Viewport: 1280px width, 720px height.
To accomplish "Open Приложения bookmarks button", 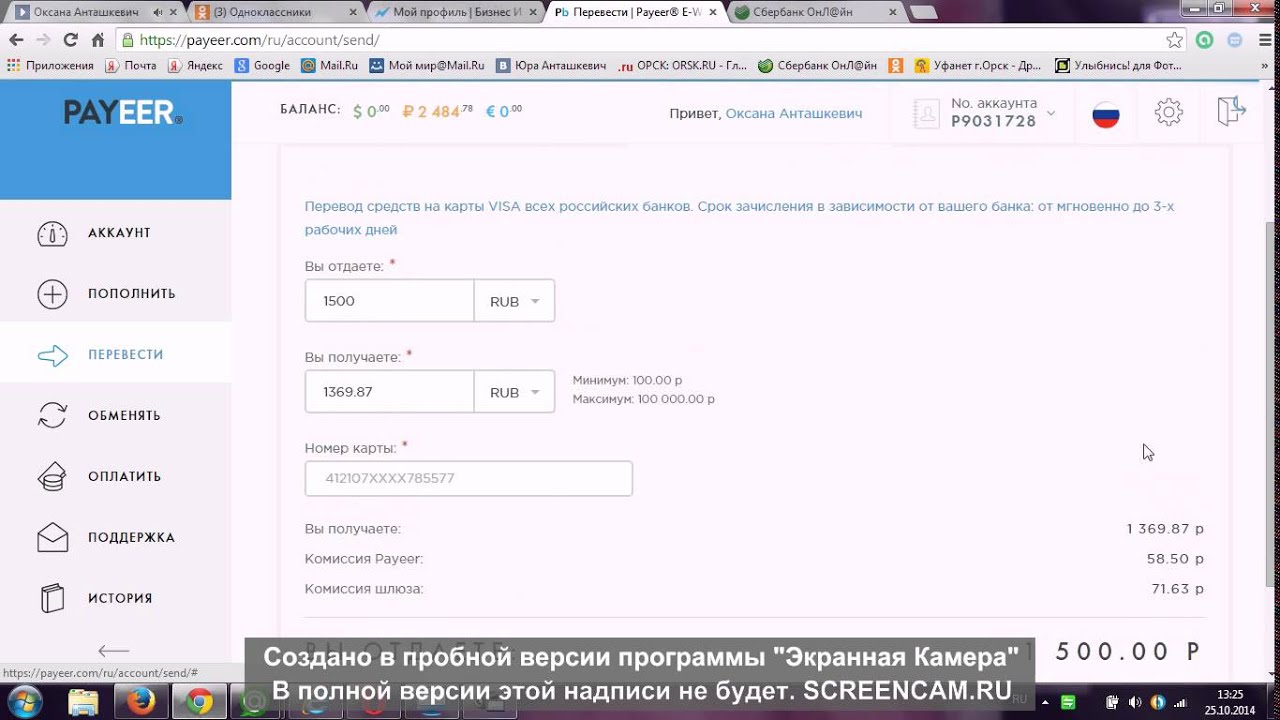I will [50, 66].
